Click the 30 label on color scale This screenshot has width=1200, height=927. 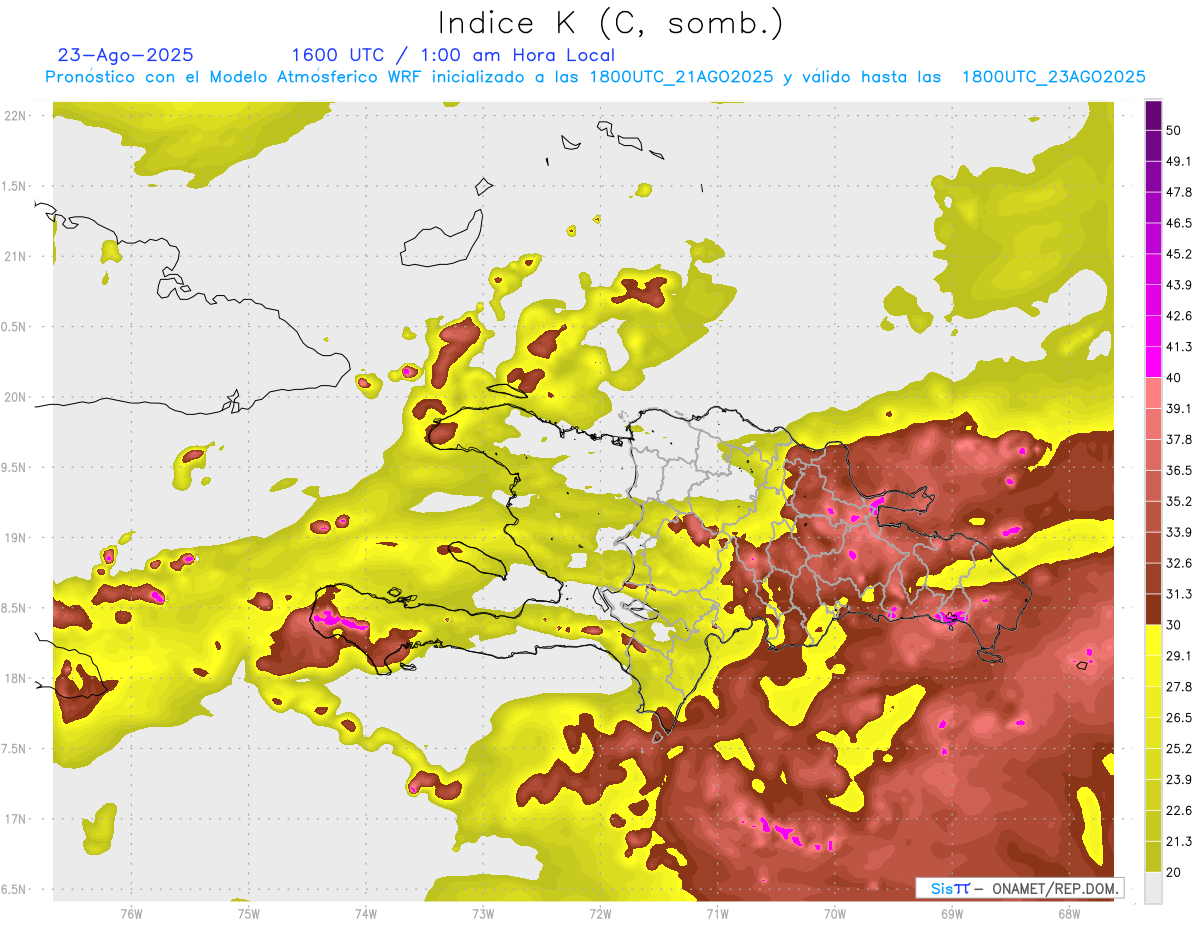tap(1174, 625)
